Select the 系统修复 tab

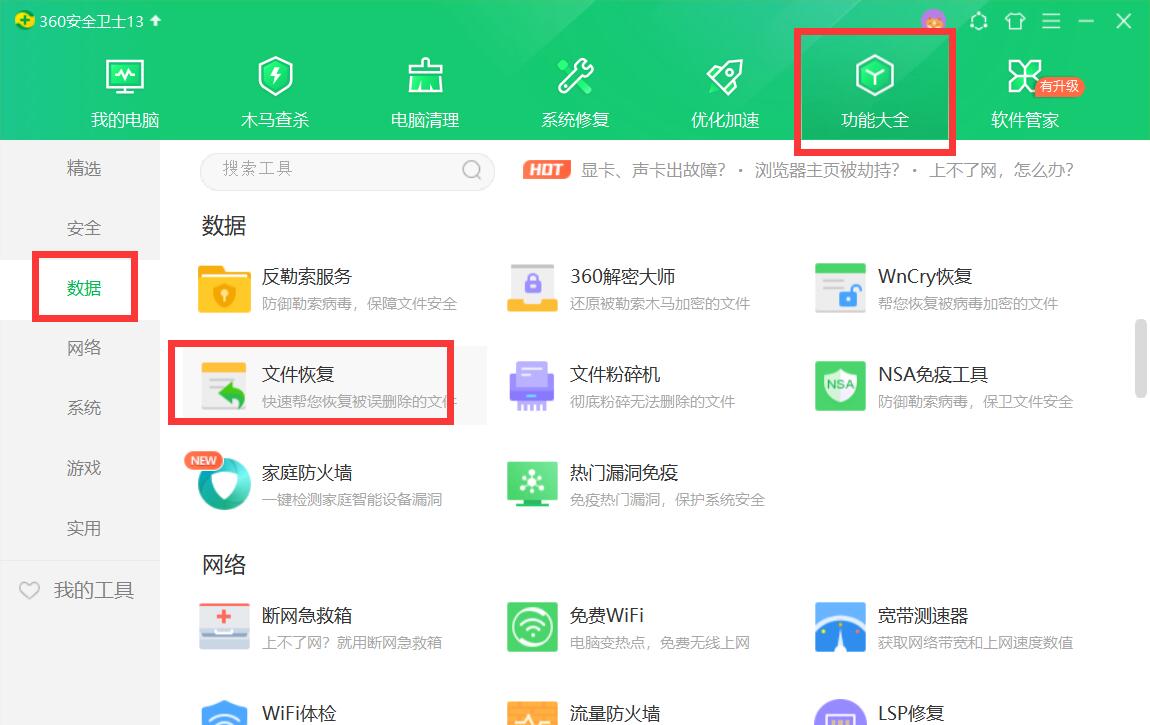575,93
